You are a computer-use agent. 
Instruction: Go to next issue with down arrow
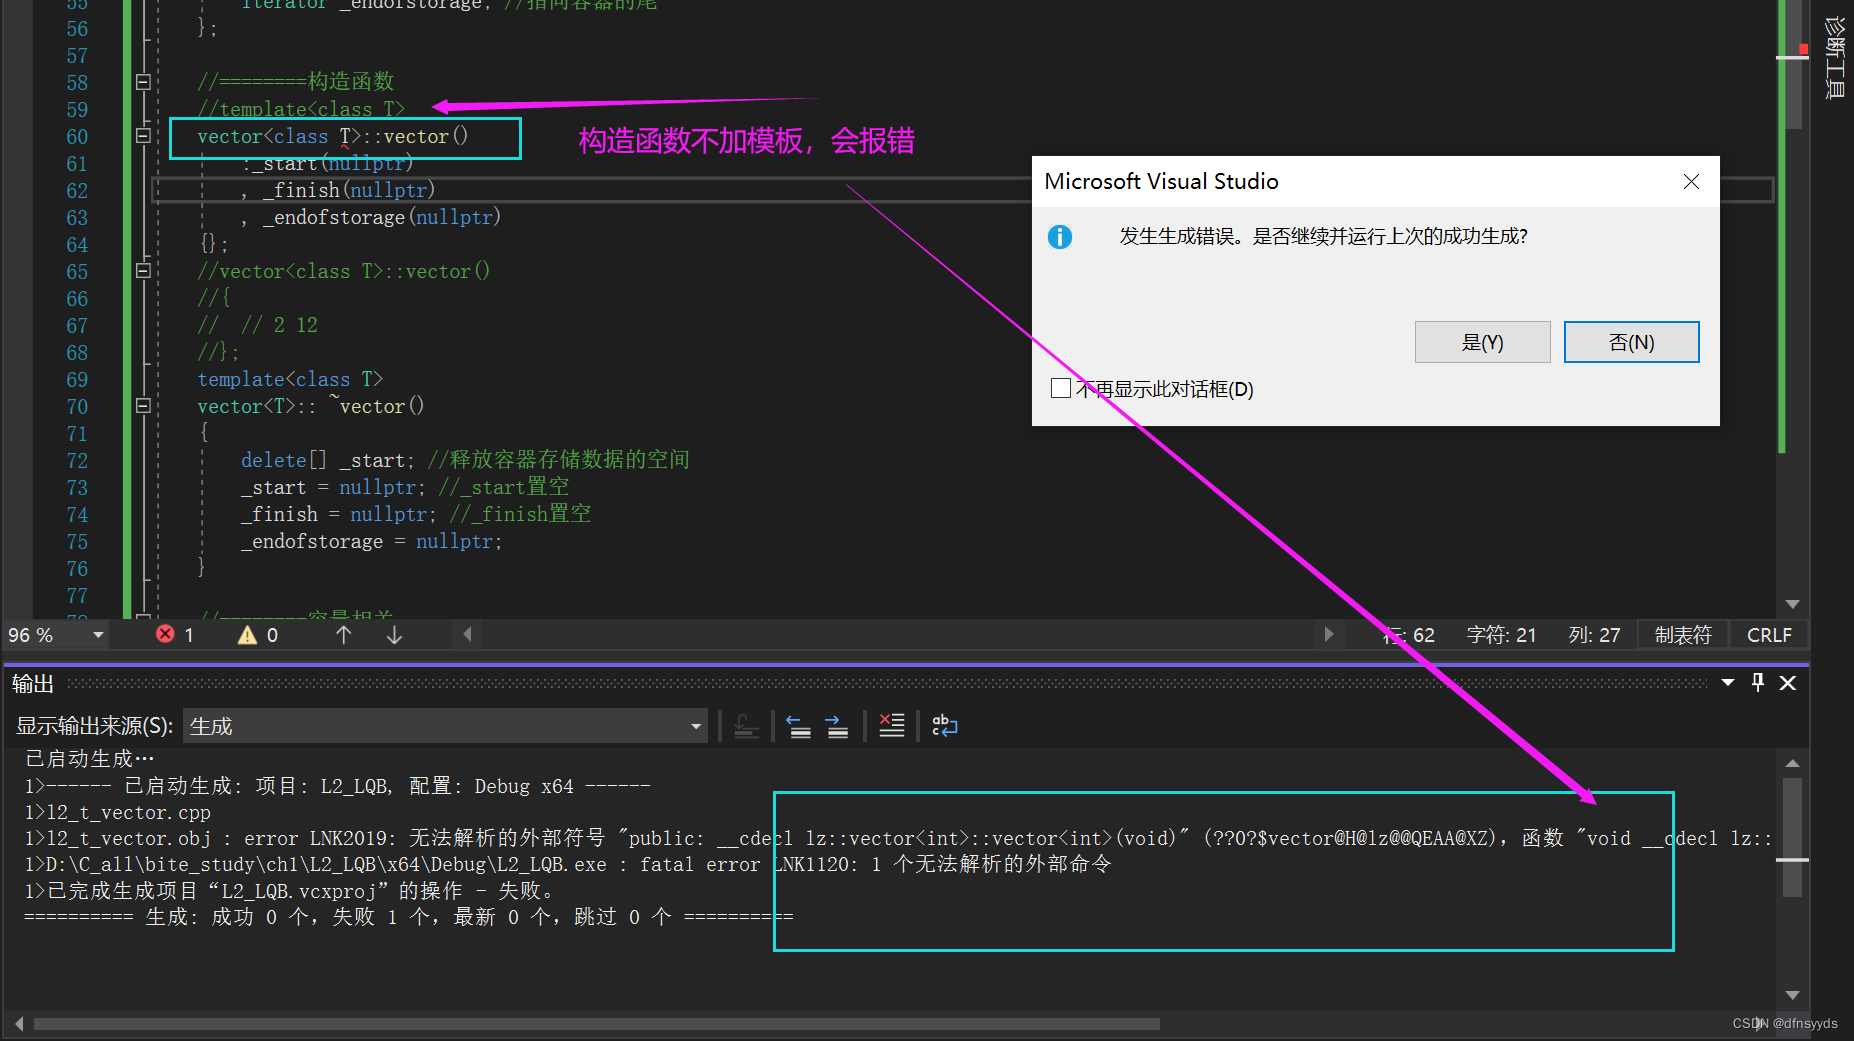click(x=395, y=635)
